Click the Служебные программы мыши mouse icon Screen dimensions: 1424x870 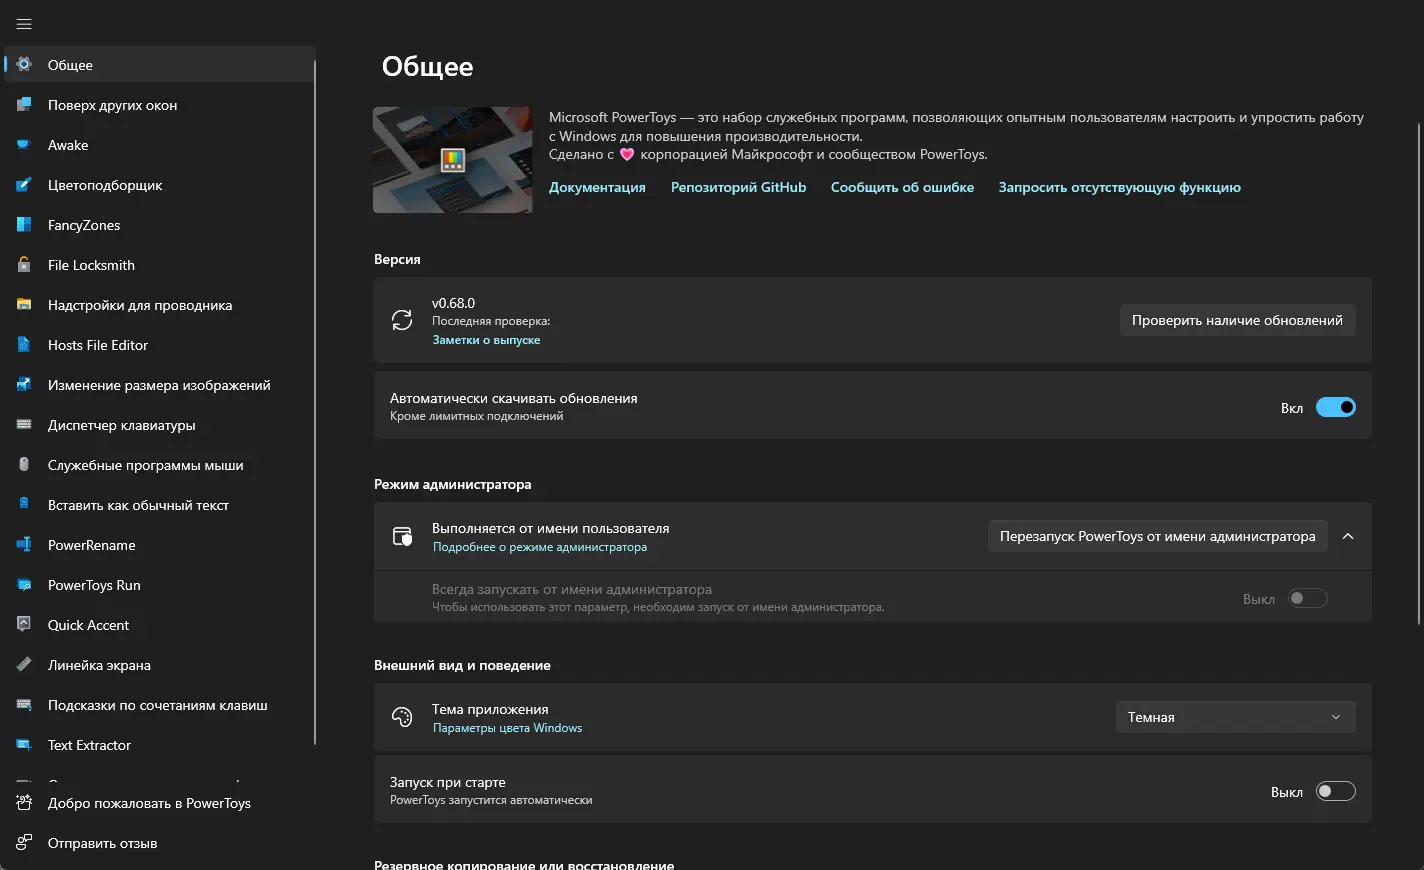tap(24, 465)
